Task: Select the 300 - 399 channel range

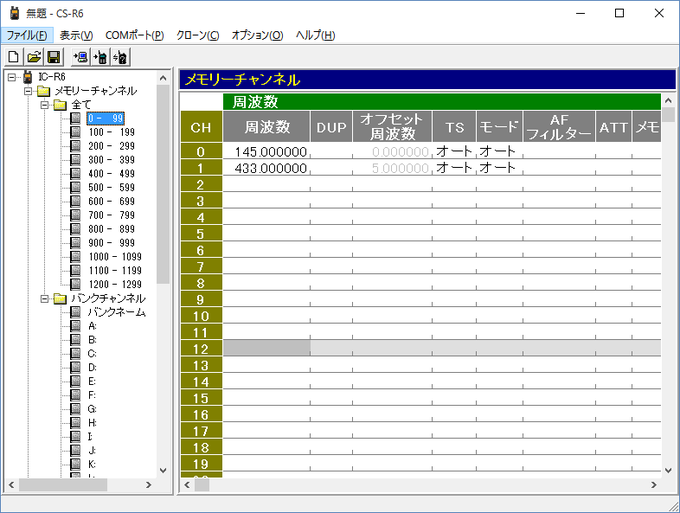Action: click(112, 160)
